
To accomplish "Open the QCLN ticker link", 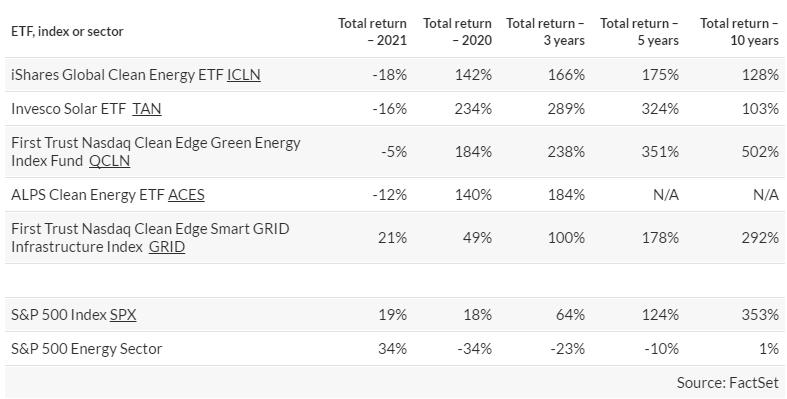I will coord(109,161).
